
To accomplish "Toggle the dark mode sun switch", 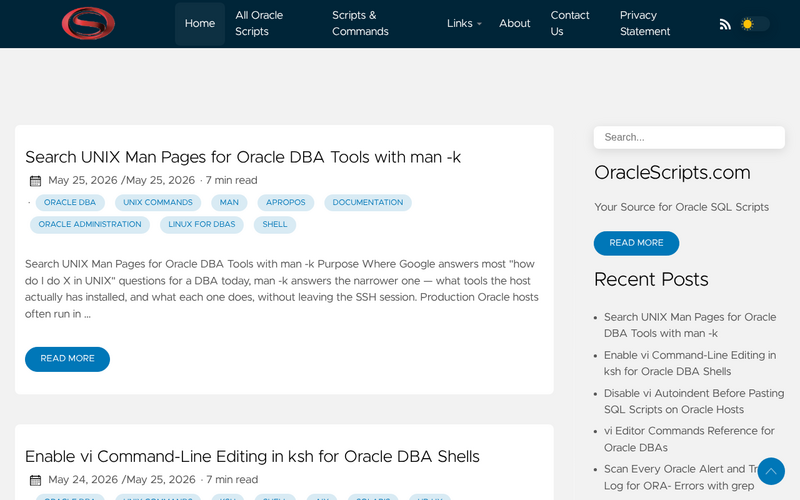I will tap(755, 24).
